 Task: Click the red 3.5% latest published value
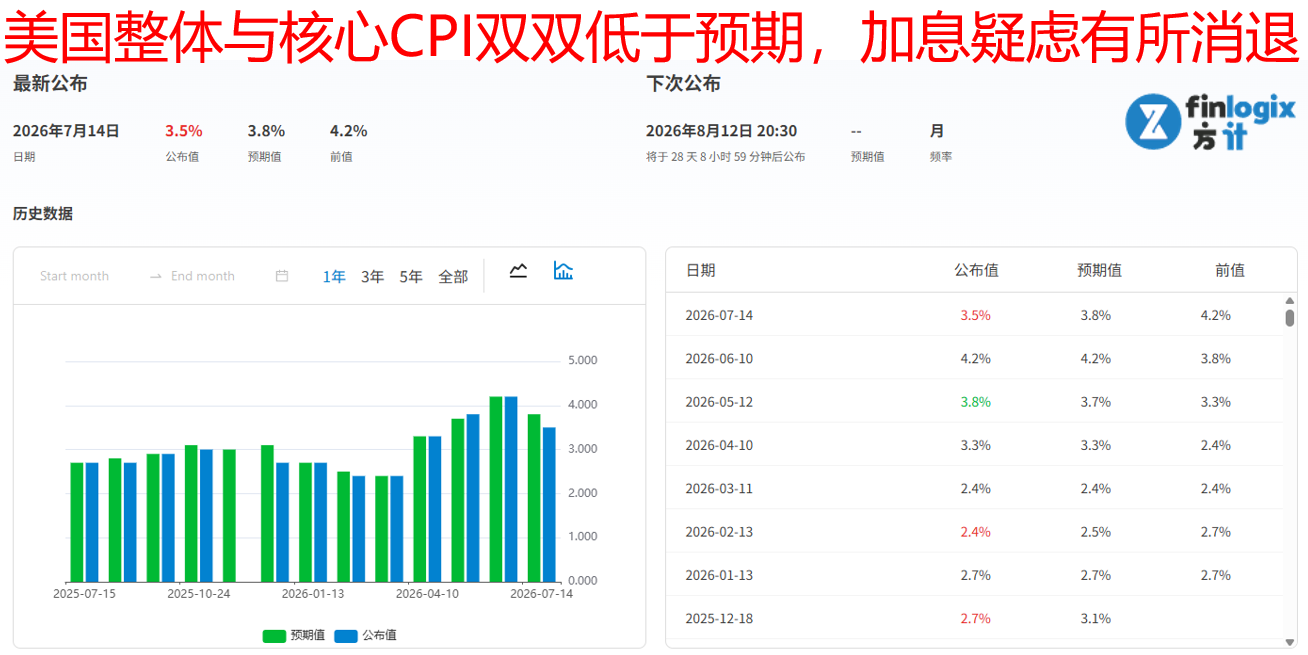[x=183, y=131]
